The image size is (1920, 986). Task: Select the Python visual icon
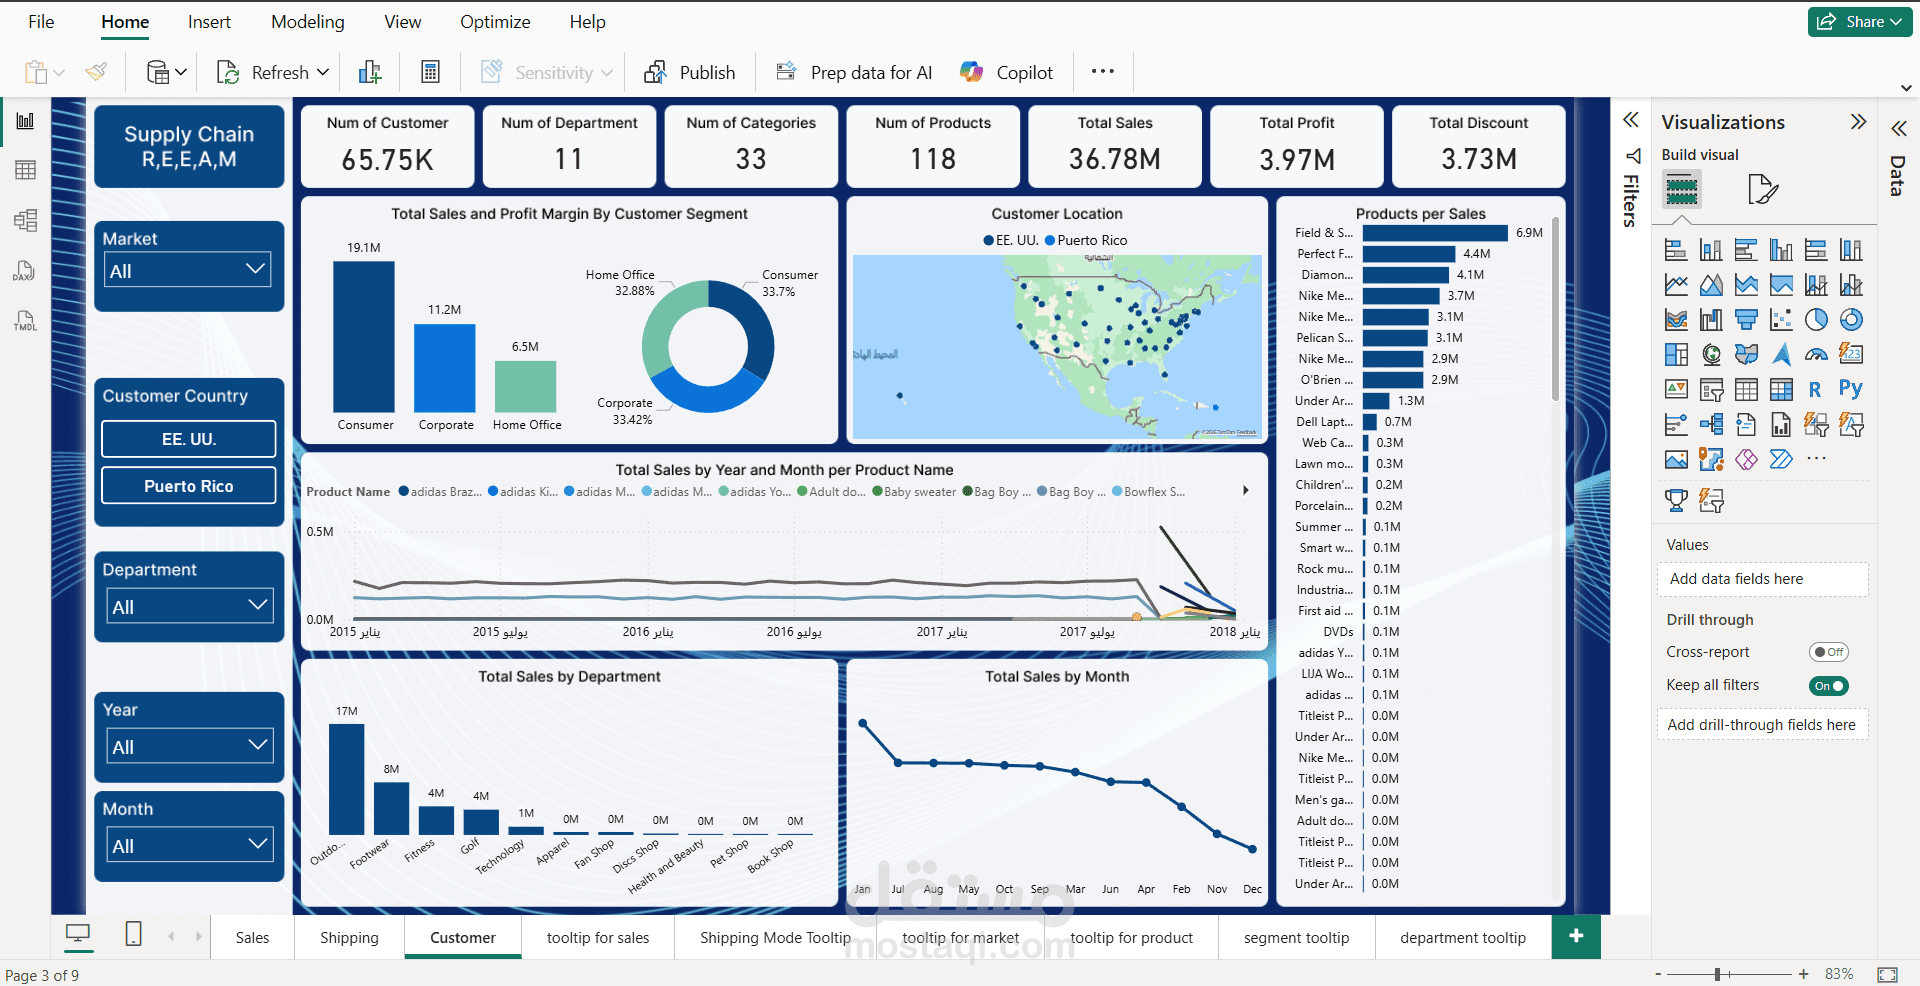1851,389
